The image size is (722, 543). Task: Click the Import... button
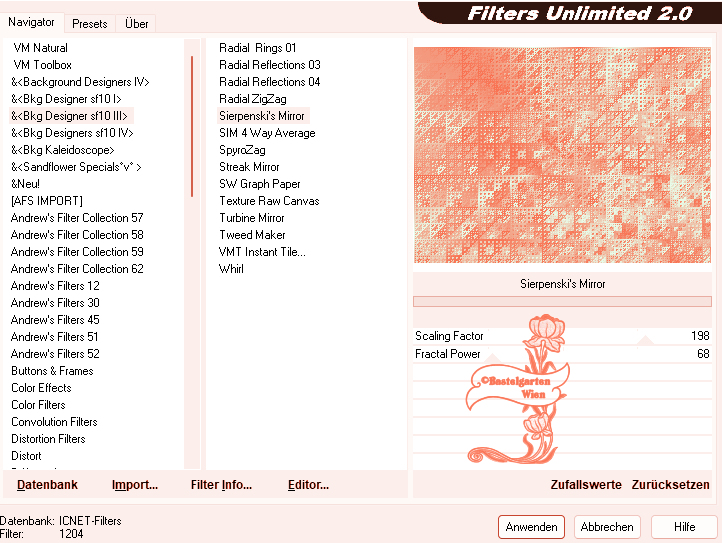(x=135, y=485)
